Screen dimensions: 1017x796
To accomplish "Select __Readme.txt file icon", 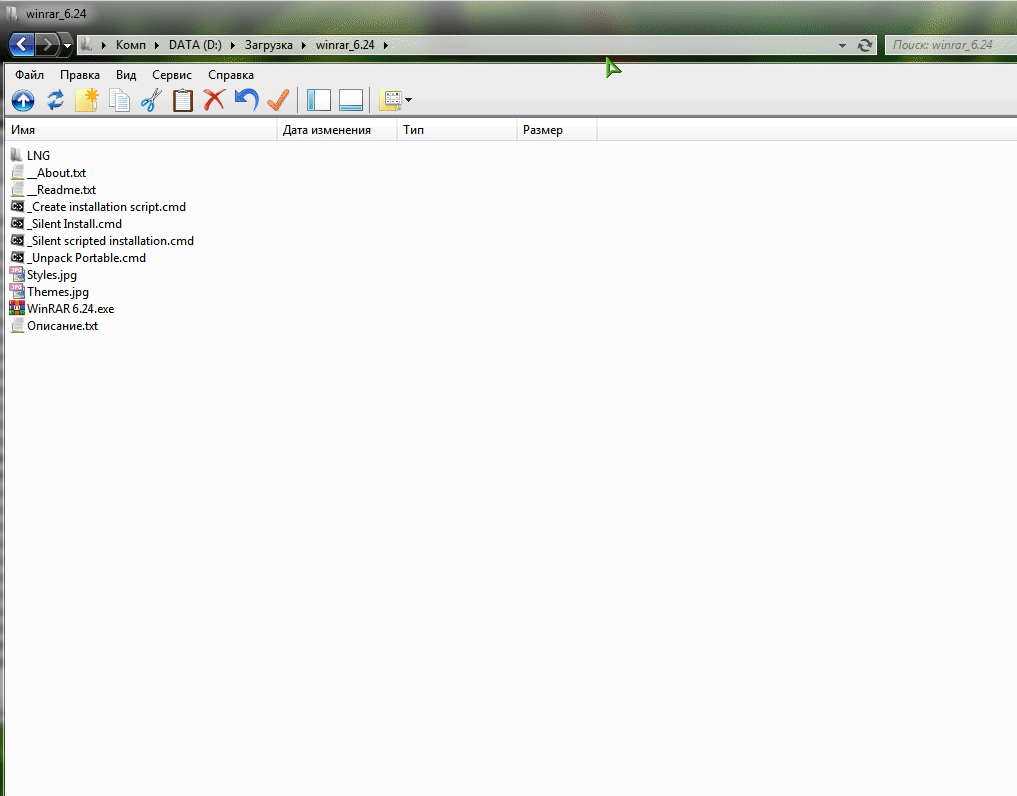I will click(18, 189).
